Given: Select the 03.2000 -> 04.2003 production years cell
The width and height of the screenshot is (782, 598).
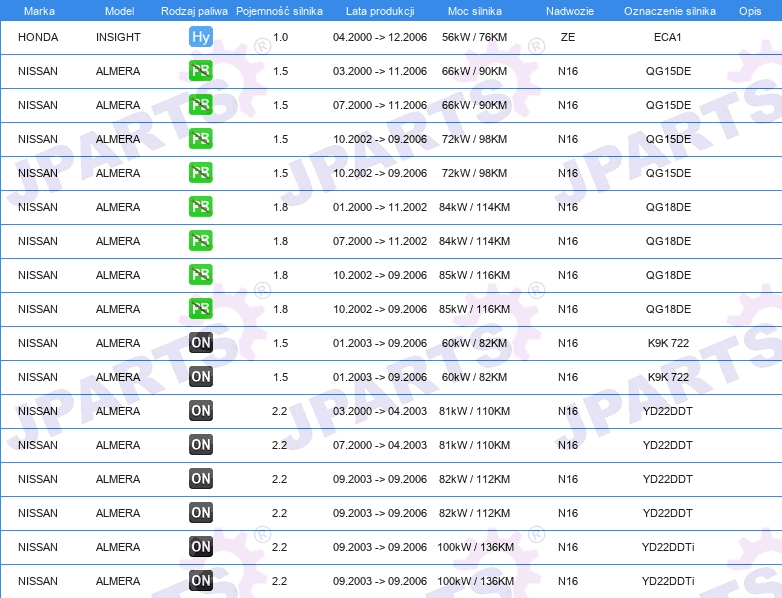Looking at the screenshot, I should click(x=380, y=411).
